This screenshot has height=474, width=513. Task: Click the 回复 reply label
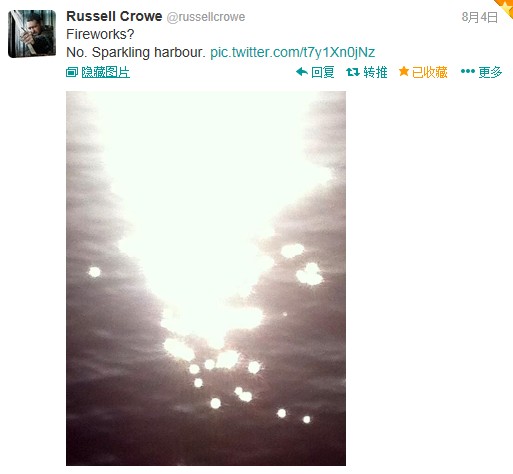(323, 72)
